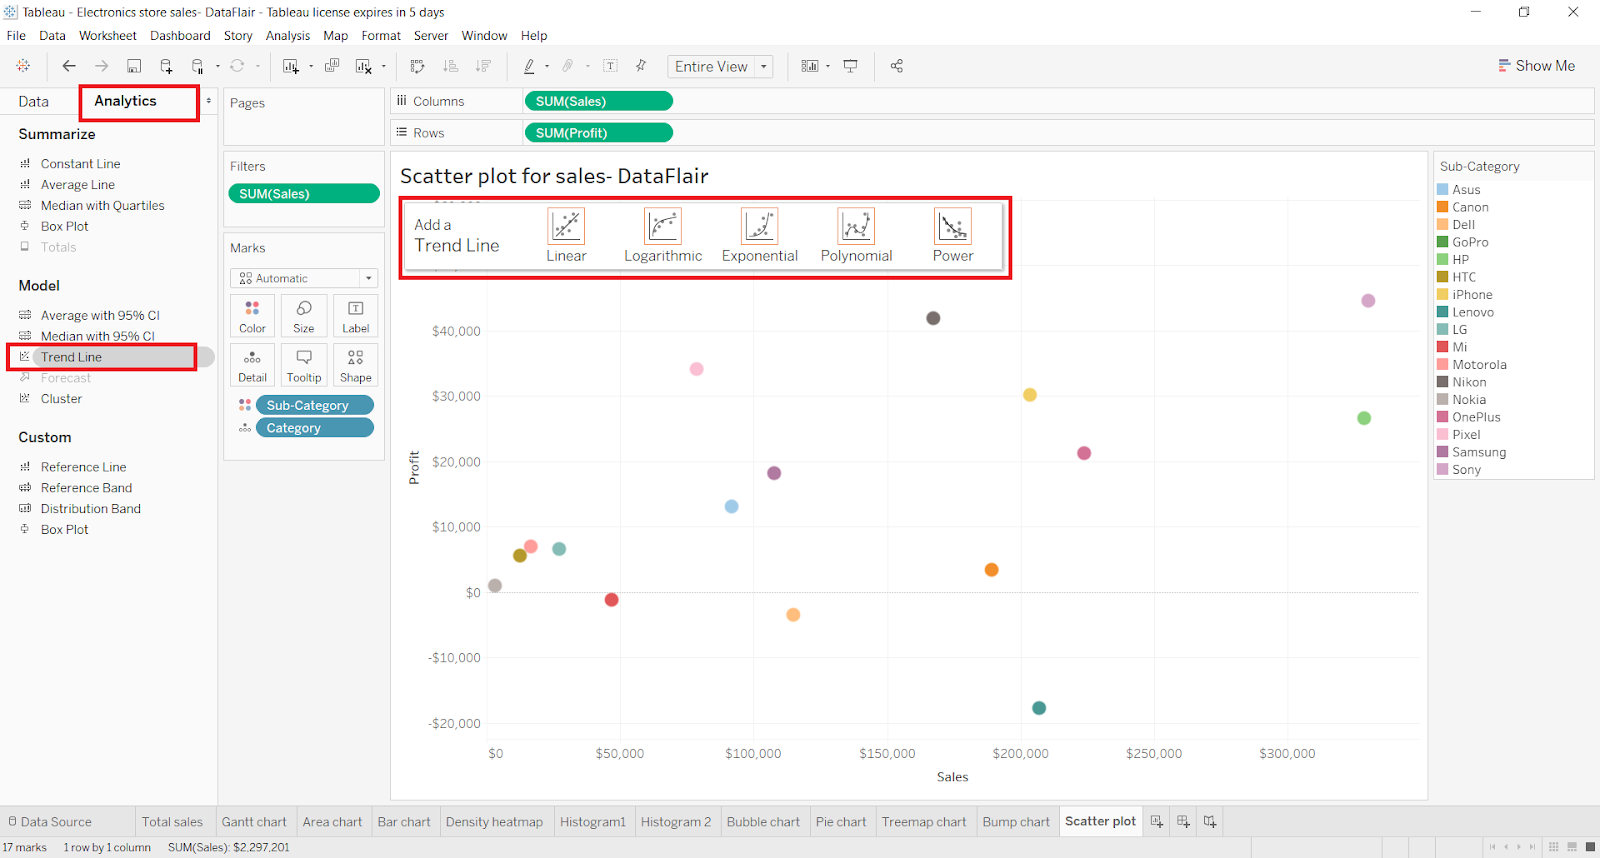
Task: Click the highlight pen icon
Action: click(529, 66)
